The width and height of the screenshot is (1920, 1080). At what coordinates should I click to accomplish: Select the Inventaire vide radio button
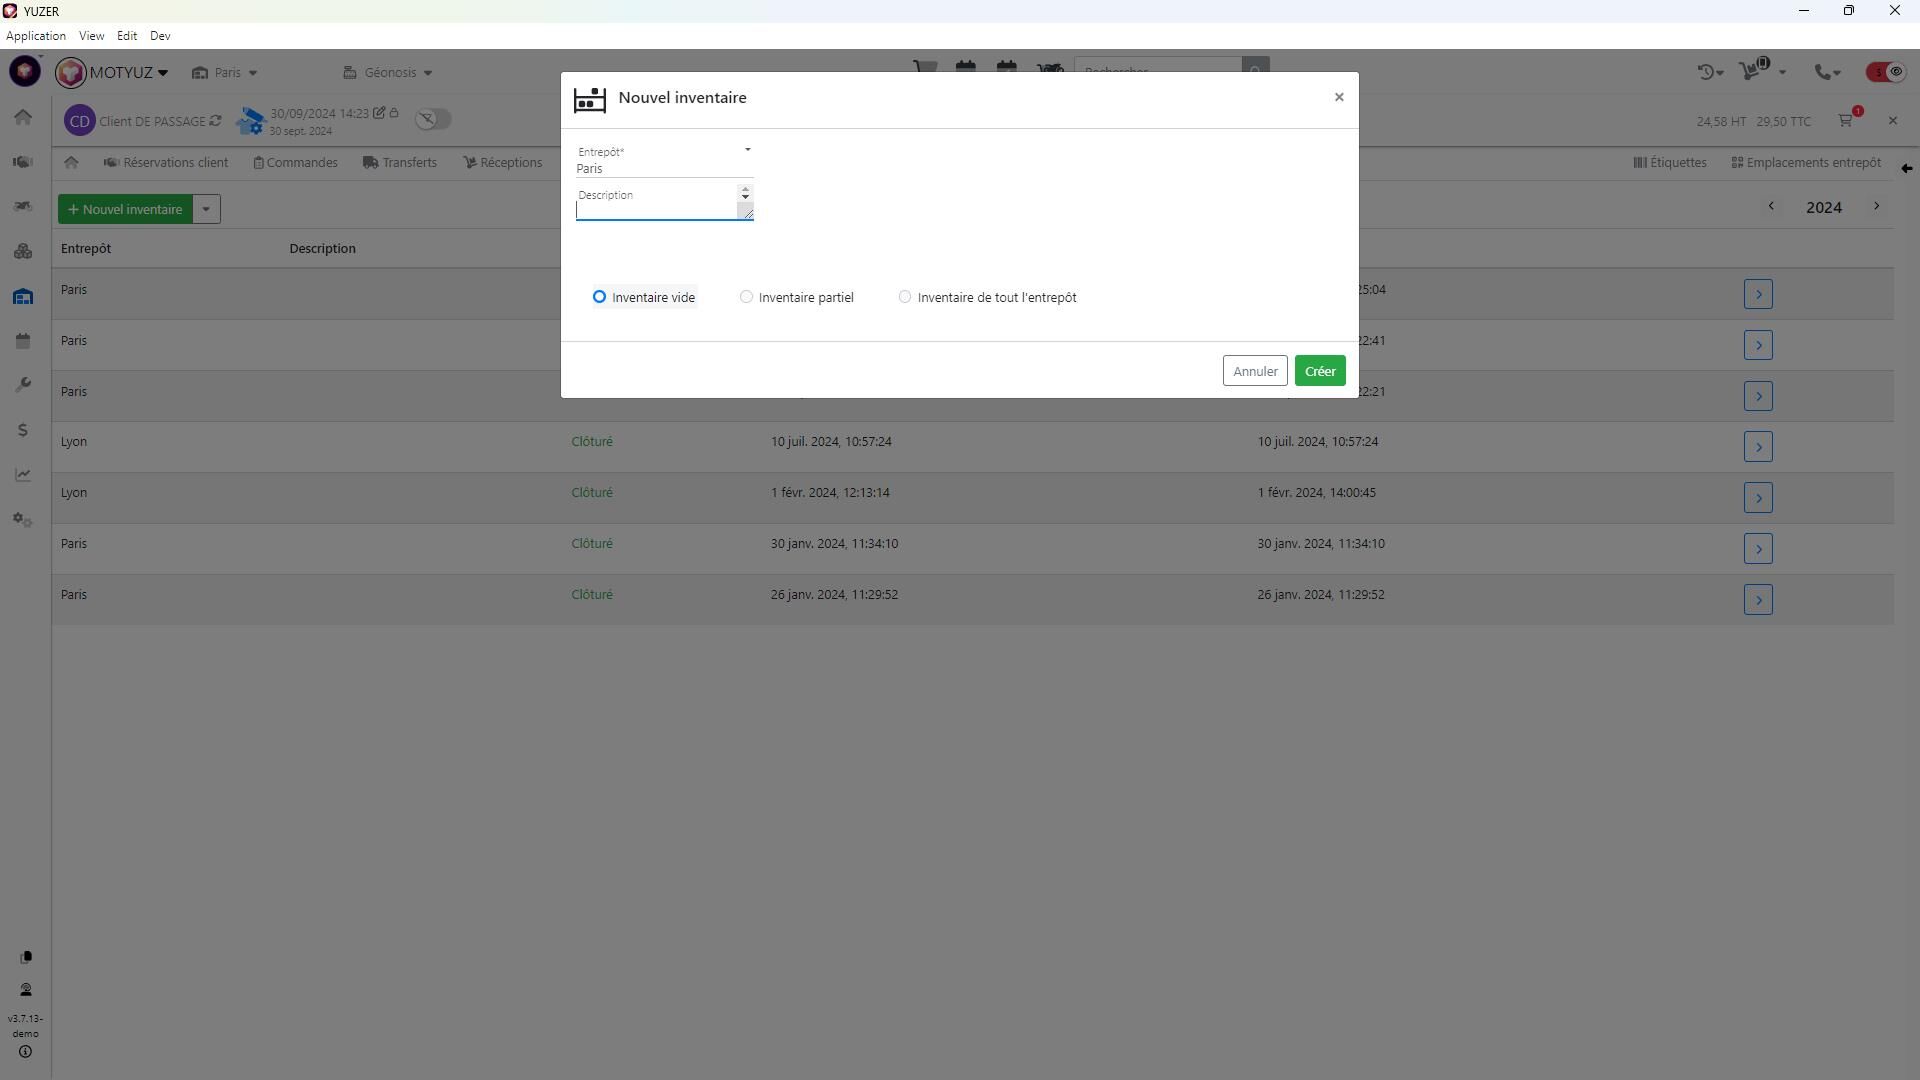(599, 297)
